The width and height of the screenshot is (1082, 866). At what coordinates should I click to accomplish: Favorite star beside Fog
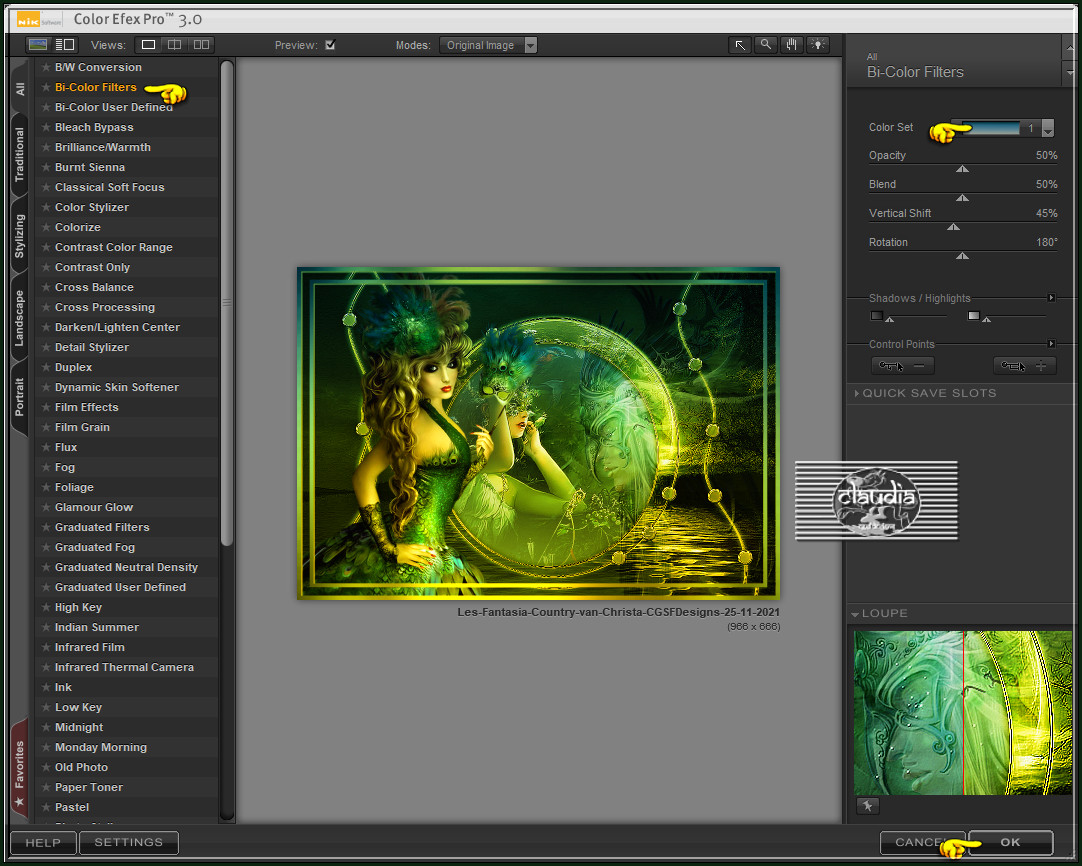(46, 467)
